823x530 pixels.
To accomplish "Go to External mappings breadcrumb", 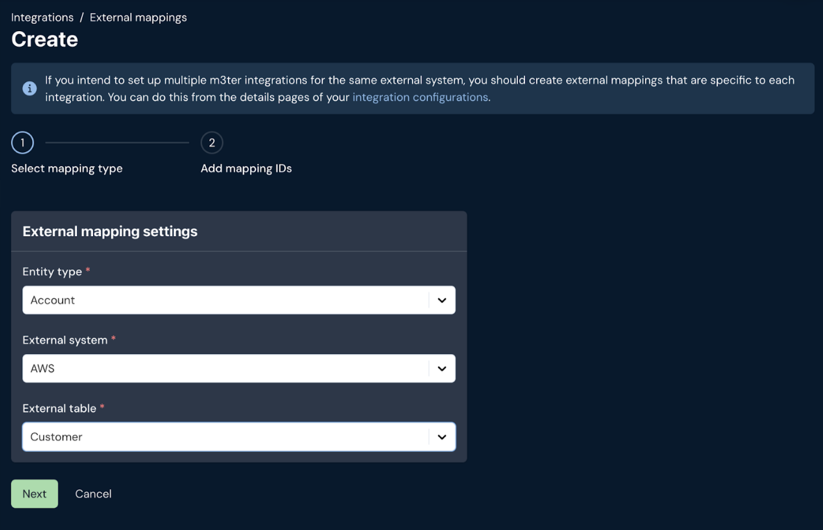I will click(138, 17).
